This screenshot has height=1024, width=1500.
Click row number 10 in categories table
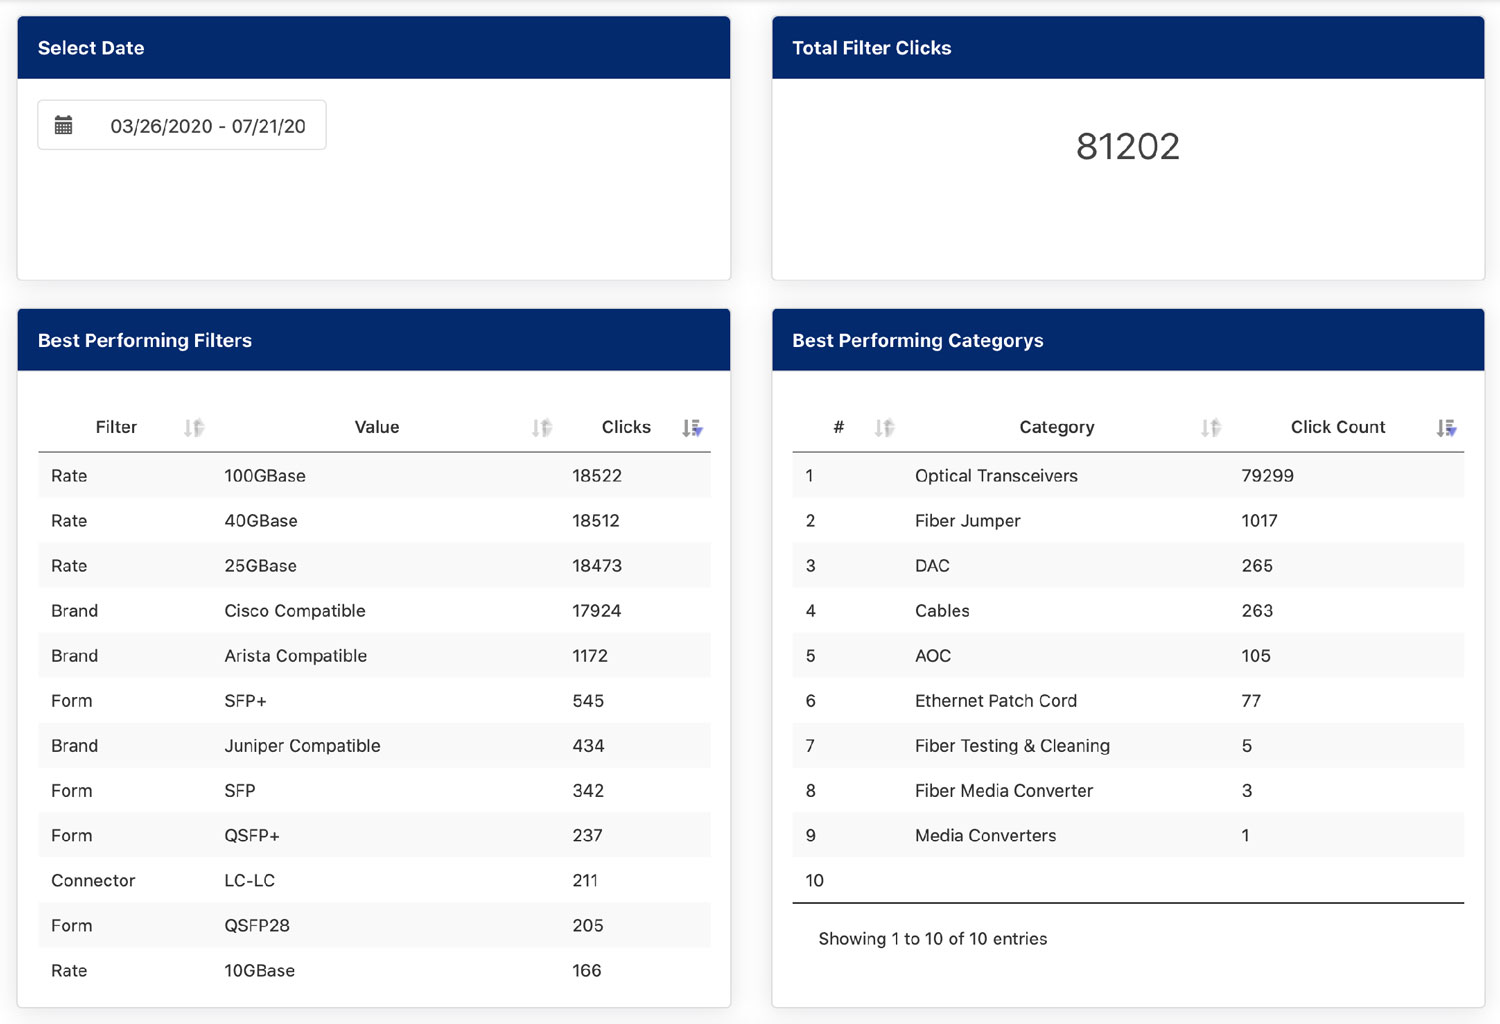tap(815, 881)
